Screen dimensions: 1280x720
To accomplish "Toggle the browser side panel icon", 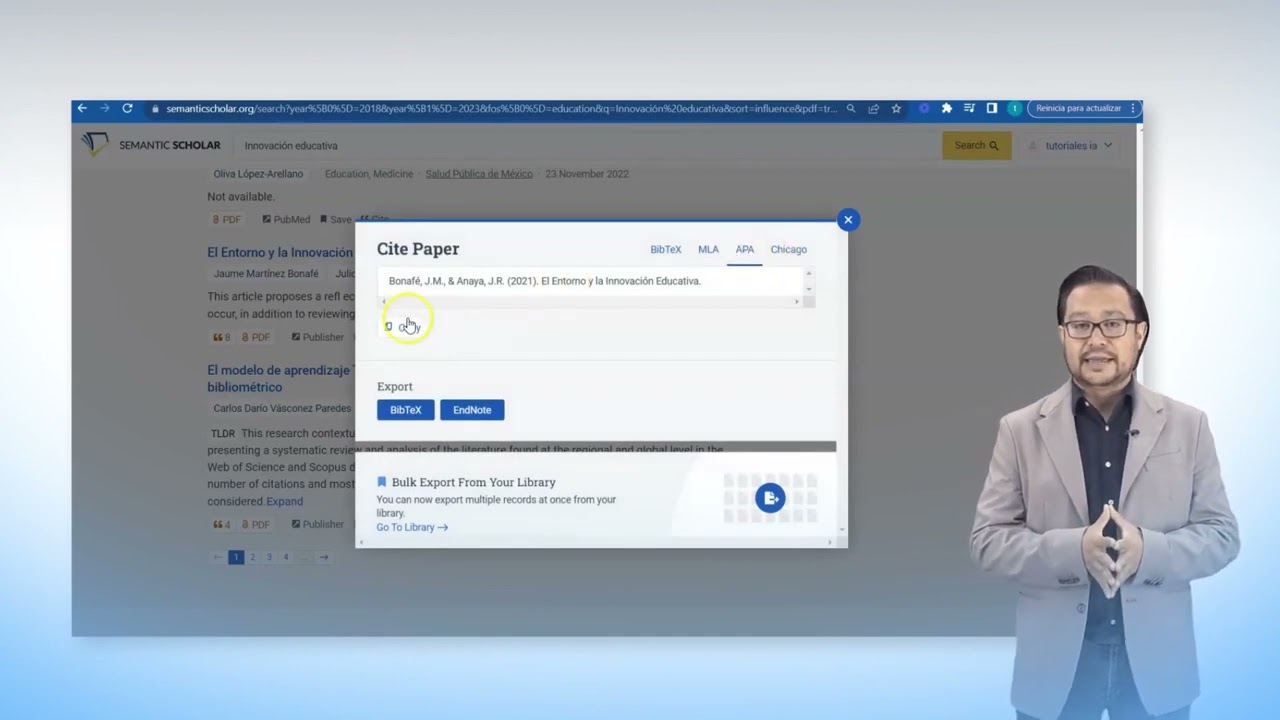I will pyautogui.click(x=991, y=108).
